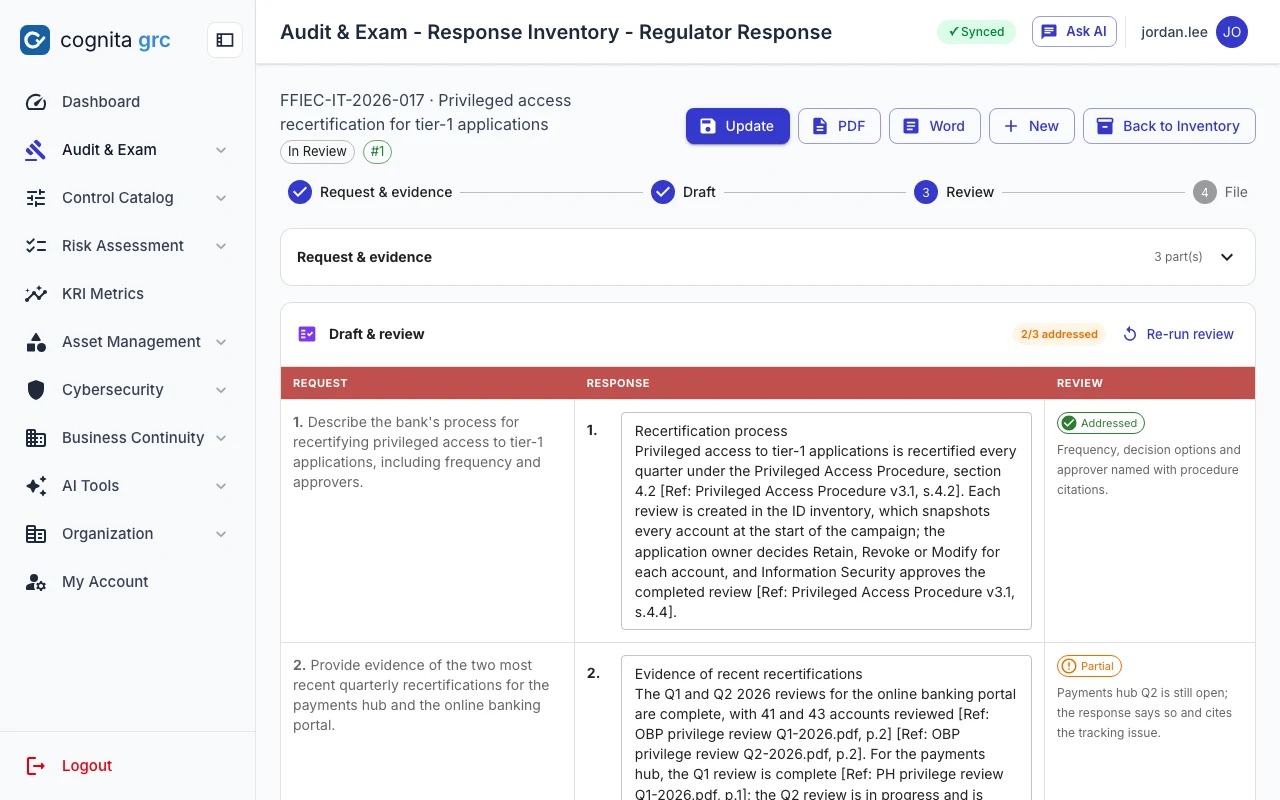Expand the Audit & Exam chevron
This screenshot has width=1280, height=800.
click(x=221, y=150)
